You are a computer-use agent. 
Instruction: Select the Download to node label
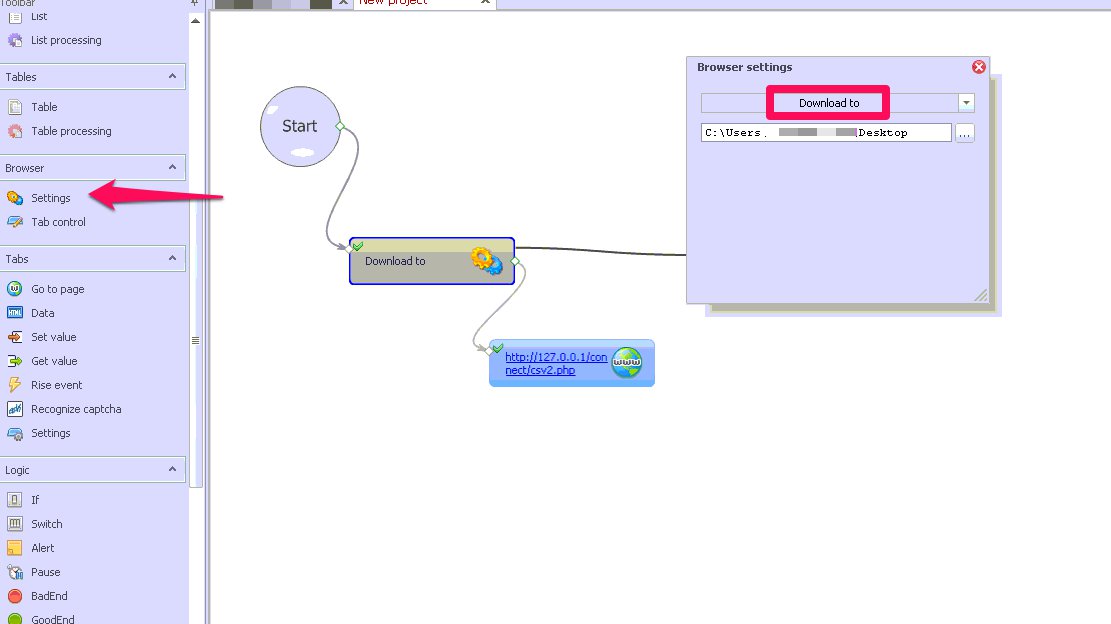tap(395, 261)
